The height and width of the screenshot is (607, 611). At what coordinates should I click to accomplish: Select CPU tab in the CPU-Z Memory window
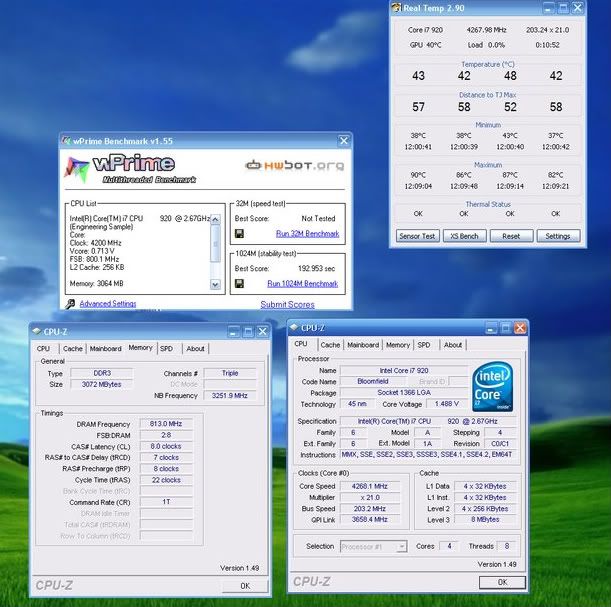point(43,348)
